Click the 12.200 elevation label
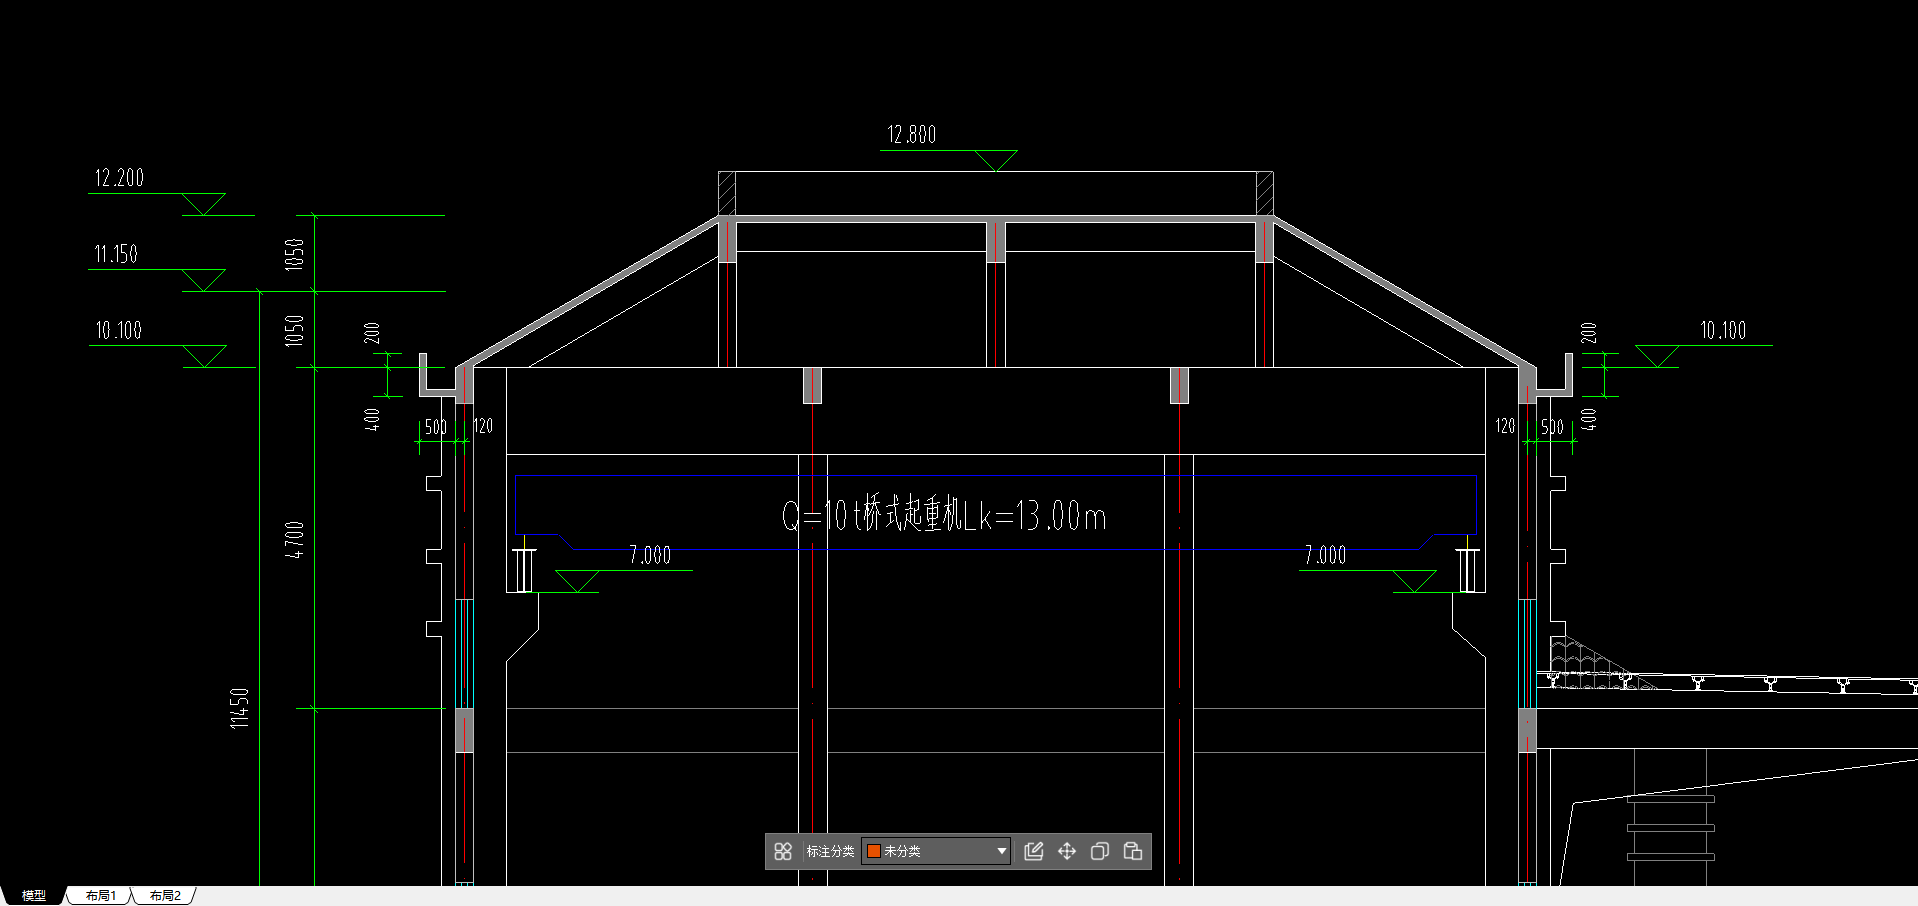This screenshot has height=906, width=1918. point(119,178)
